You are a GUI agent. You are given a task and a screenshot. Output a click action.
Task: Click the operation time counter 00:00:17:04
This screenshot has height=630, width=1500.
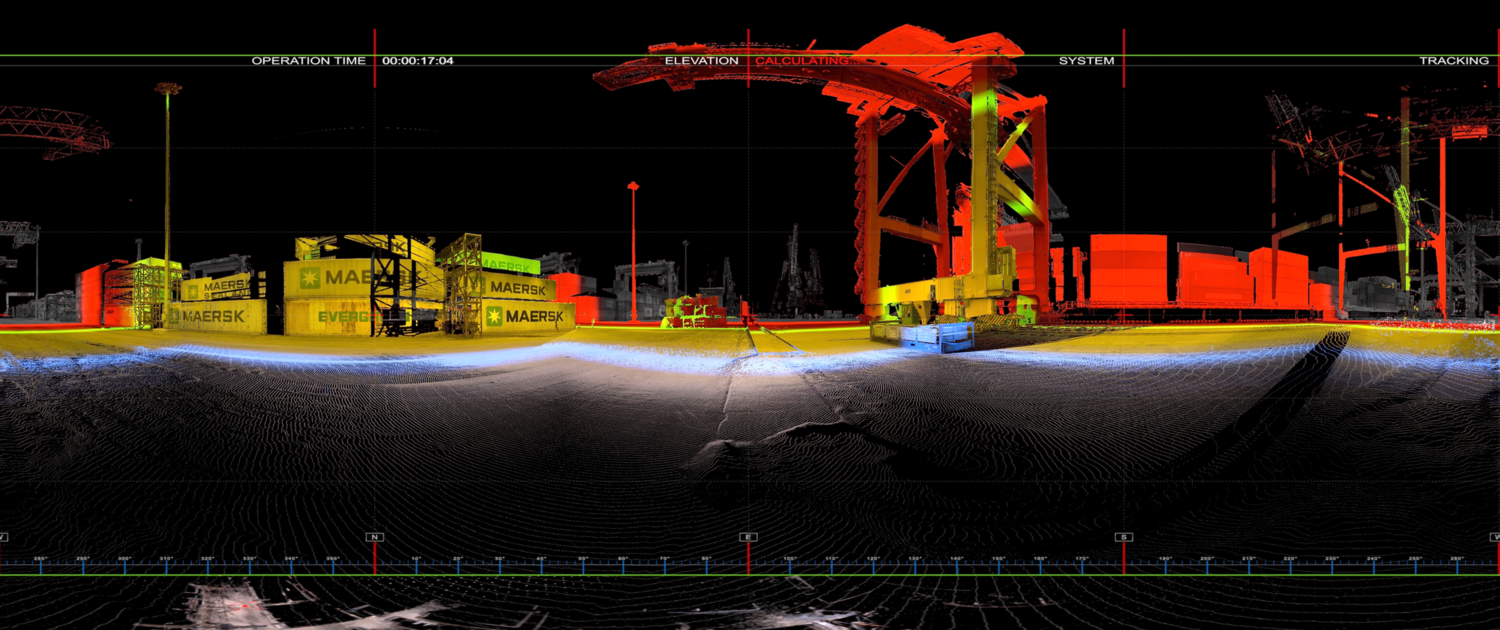[x=417, y=60]
